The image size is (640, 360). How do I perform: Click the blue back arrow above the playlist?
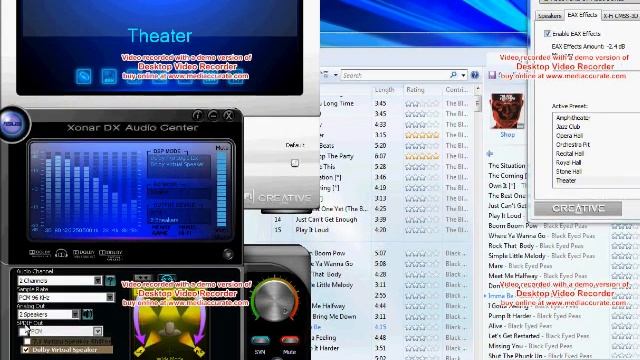click(490, 153)
